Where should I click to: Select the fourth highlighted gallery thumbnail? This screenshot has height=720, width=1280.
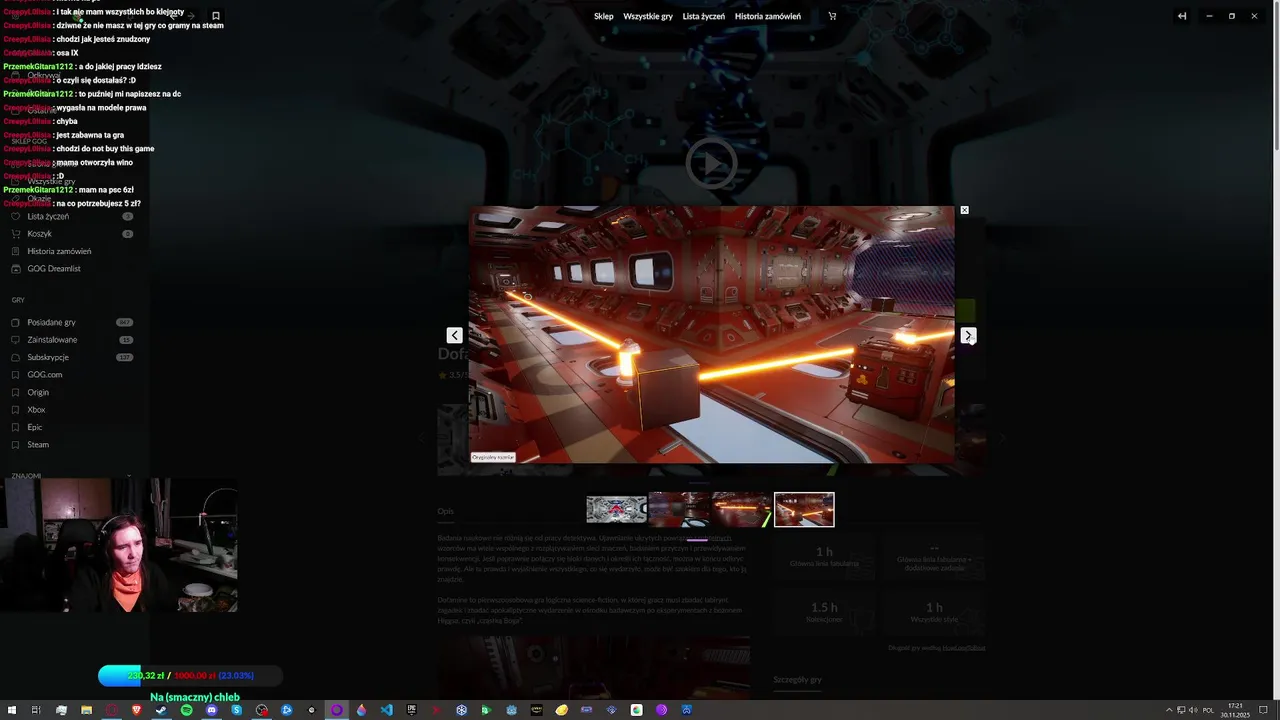coord(804,509)
